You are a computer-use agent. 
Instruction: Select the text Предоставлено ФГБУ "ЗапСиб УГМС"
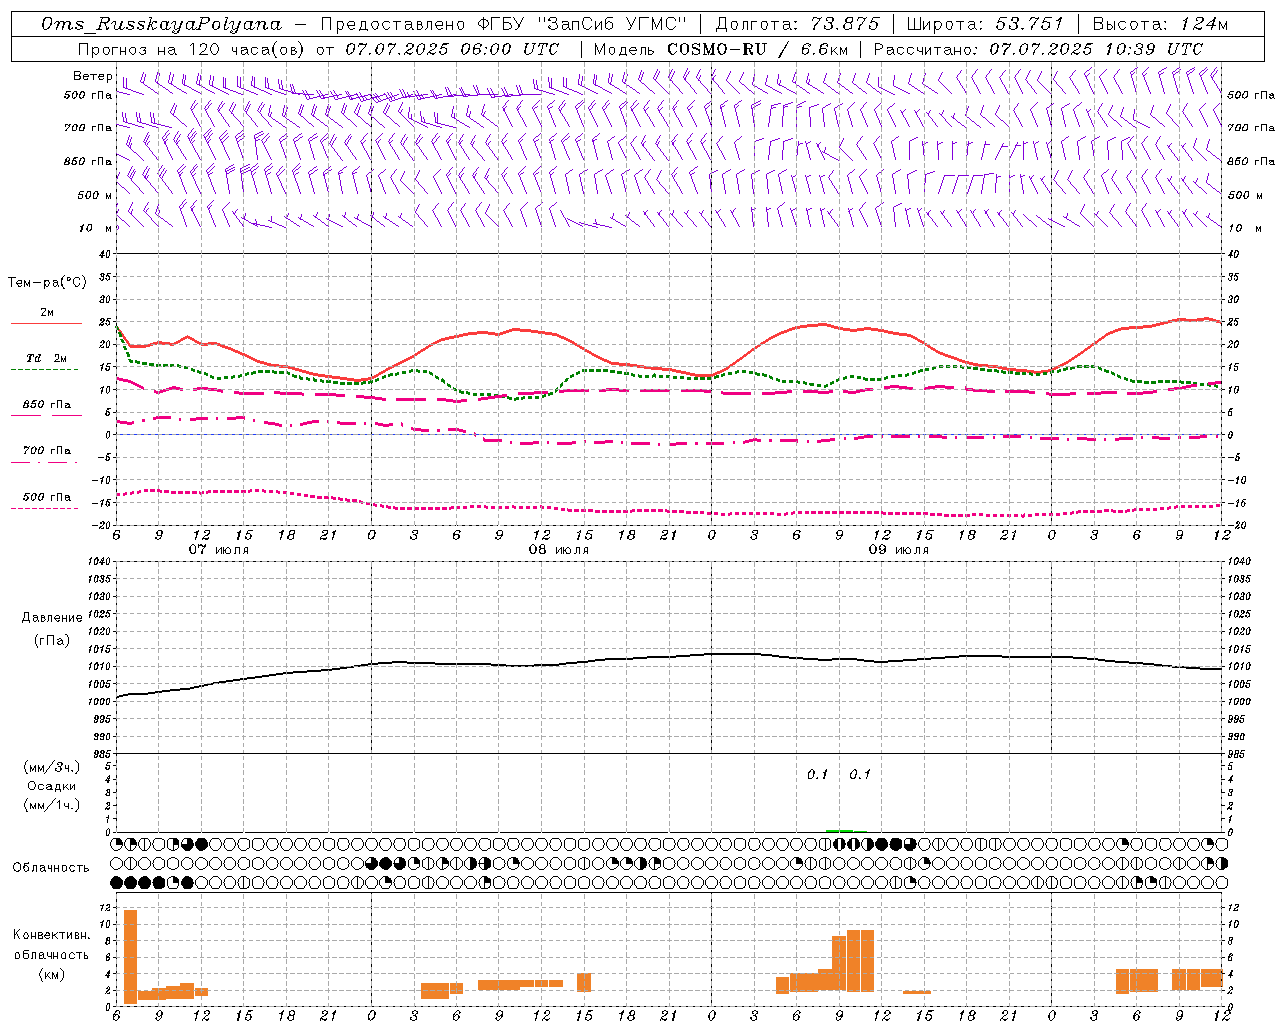pyautogui.click(x=504, y=24)
